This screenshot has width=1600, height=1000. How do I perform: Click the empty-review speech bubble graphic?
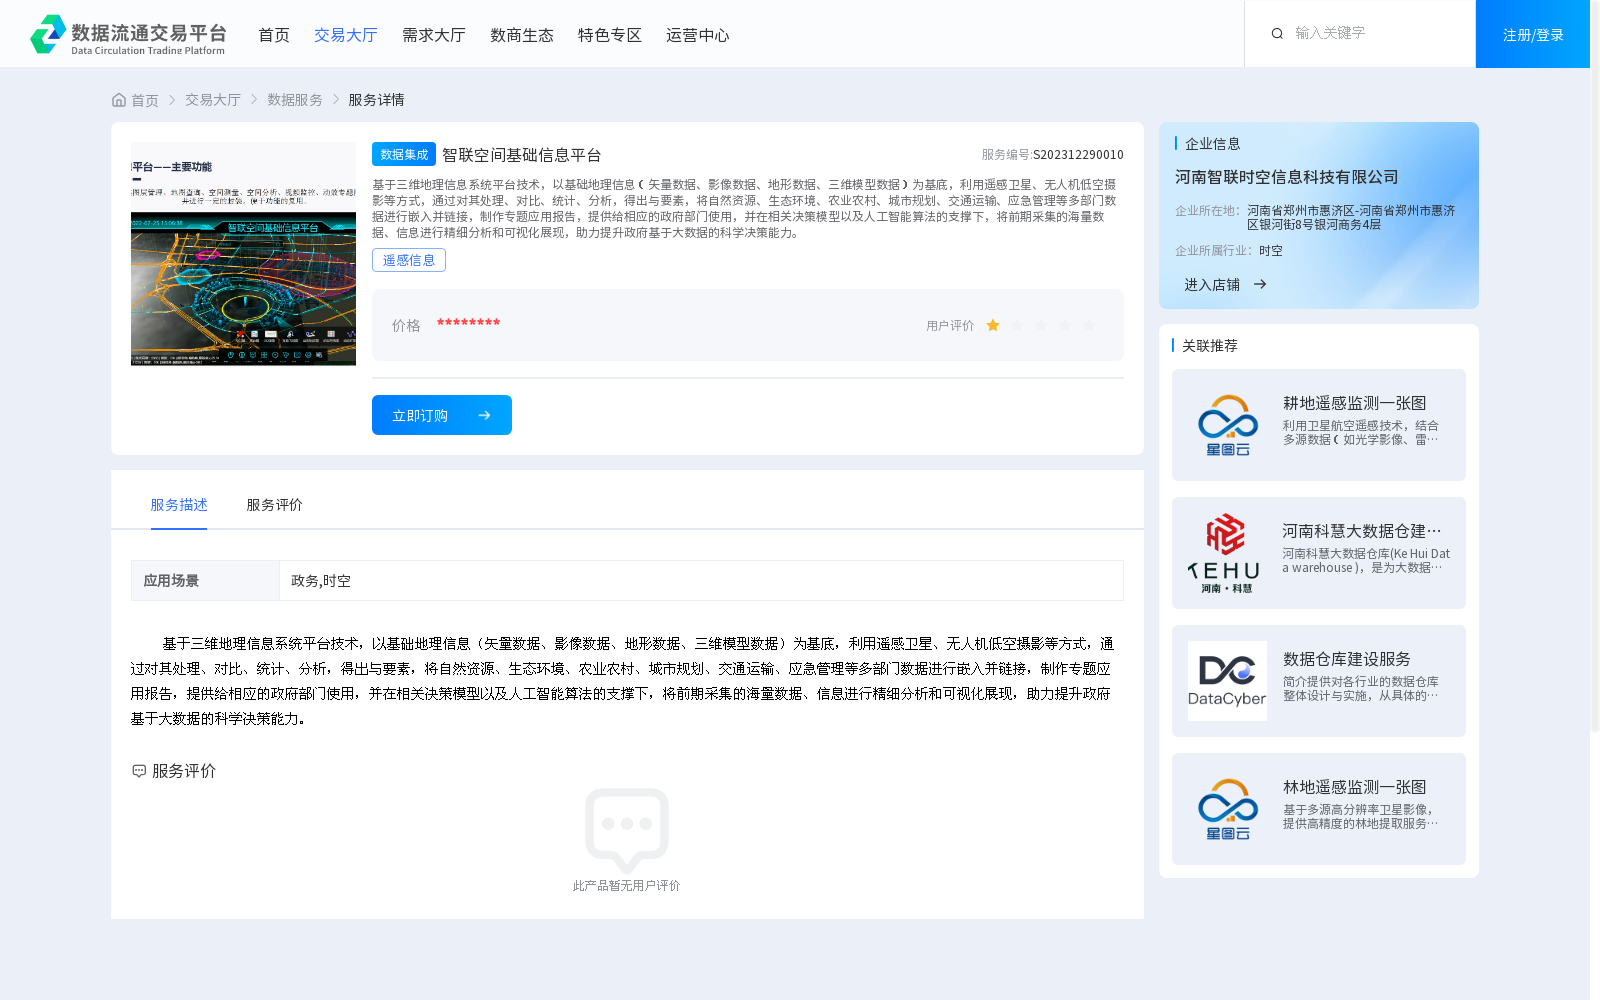[627, 830]
